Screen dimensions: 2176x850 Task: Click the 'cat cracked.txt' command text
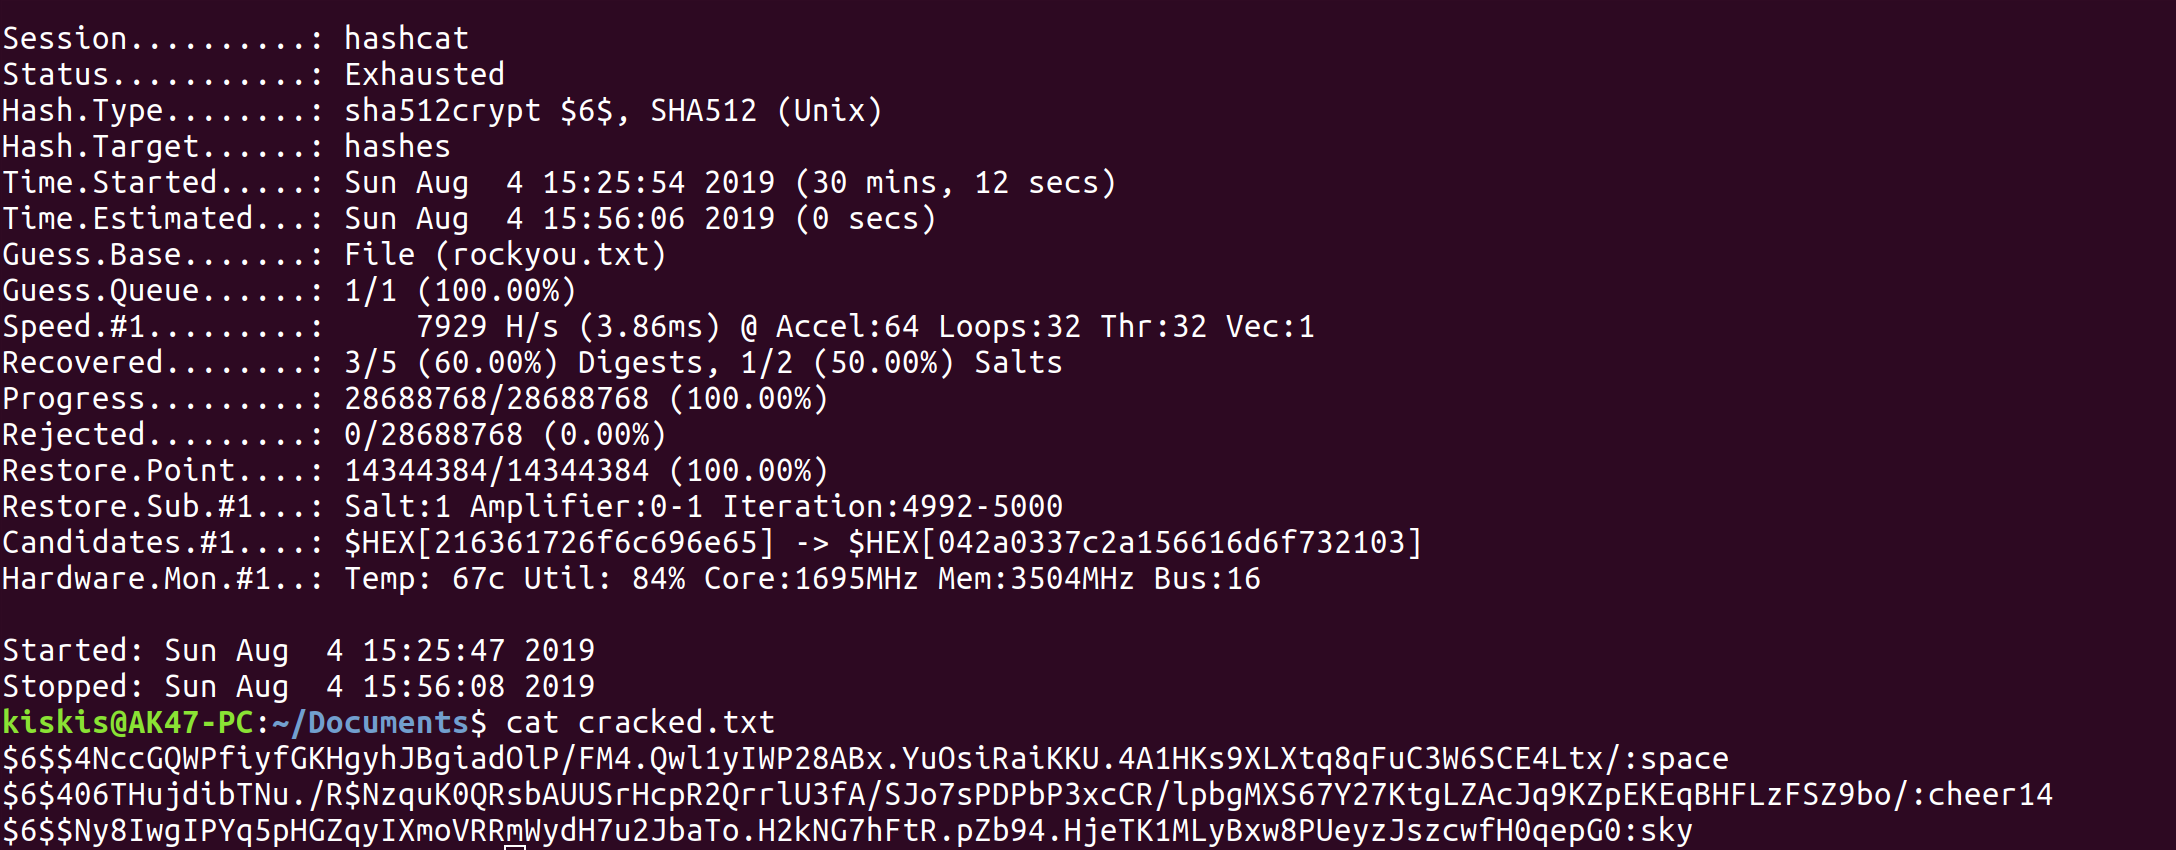(640, 723)
